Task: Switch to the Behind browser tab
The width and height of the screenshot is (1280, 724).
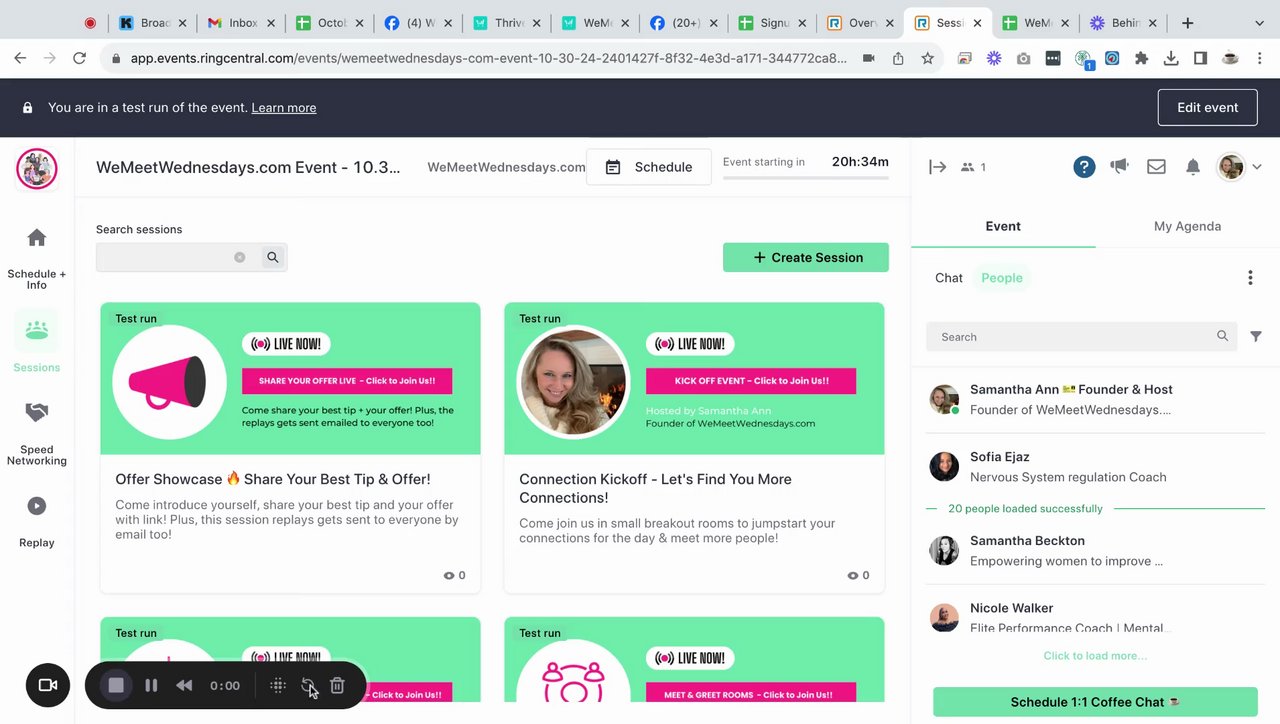Action: [x=1124, y=23]
